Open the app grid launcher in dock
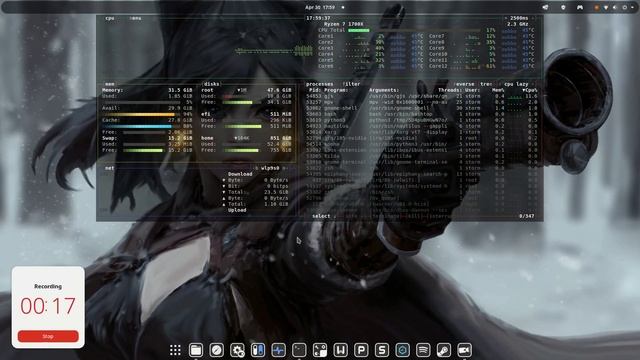 (x=175, y=350)
